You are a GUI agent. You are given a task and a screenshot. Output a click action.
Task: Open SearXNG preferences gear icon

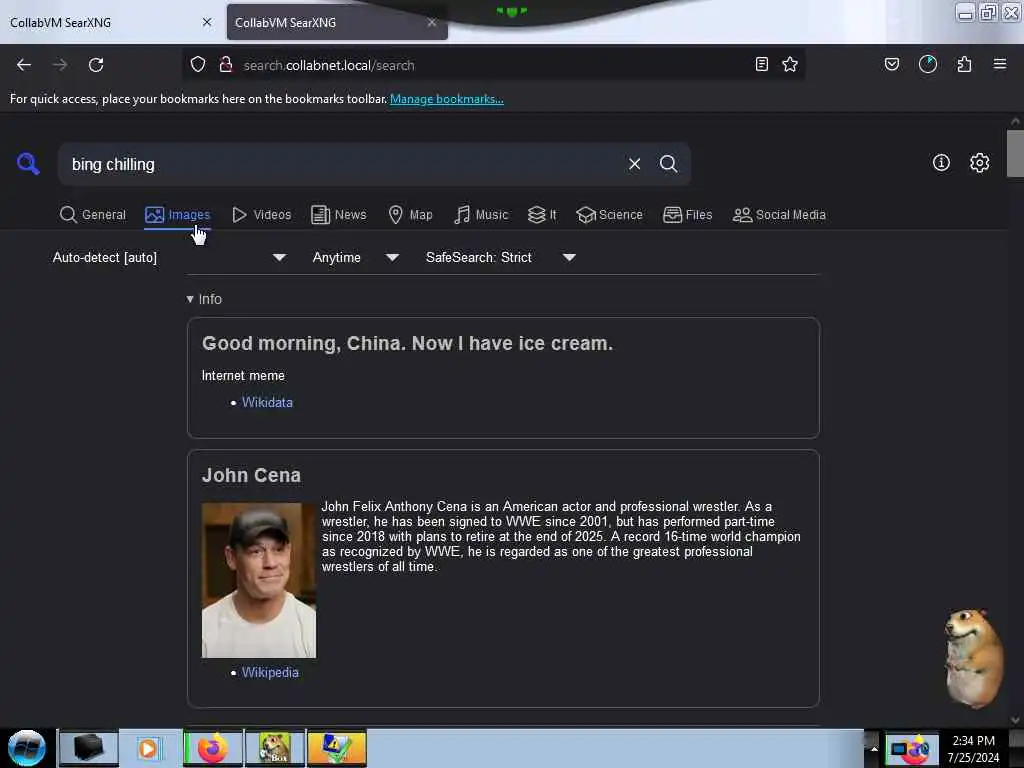tap(980, 163)
